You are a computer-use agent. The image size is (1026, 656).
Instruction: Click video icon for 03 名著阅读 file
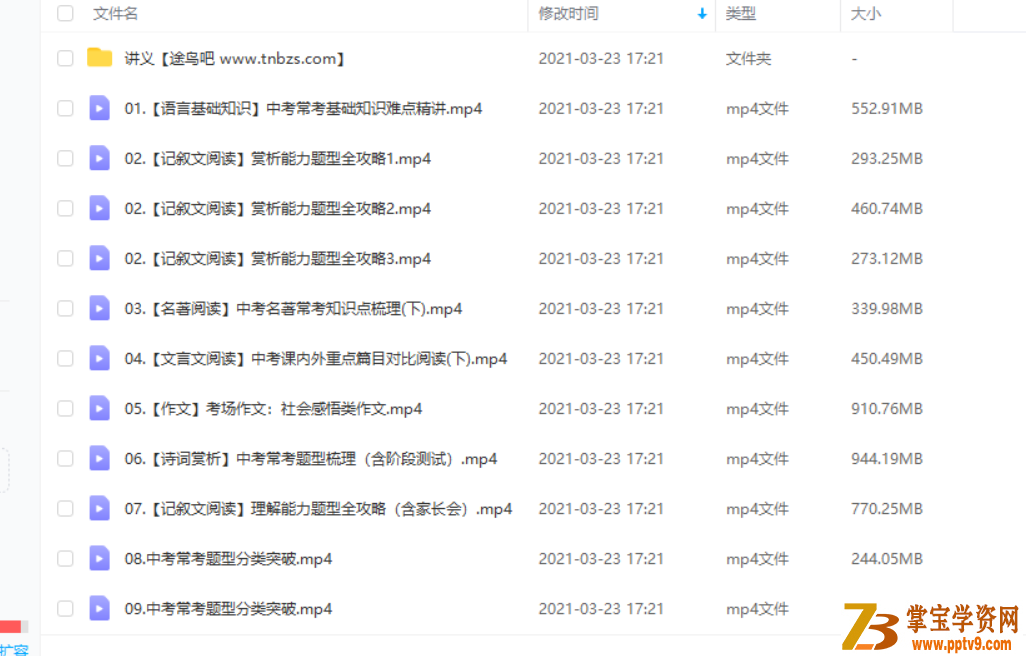coord(99,308)
